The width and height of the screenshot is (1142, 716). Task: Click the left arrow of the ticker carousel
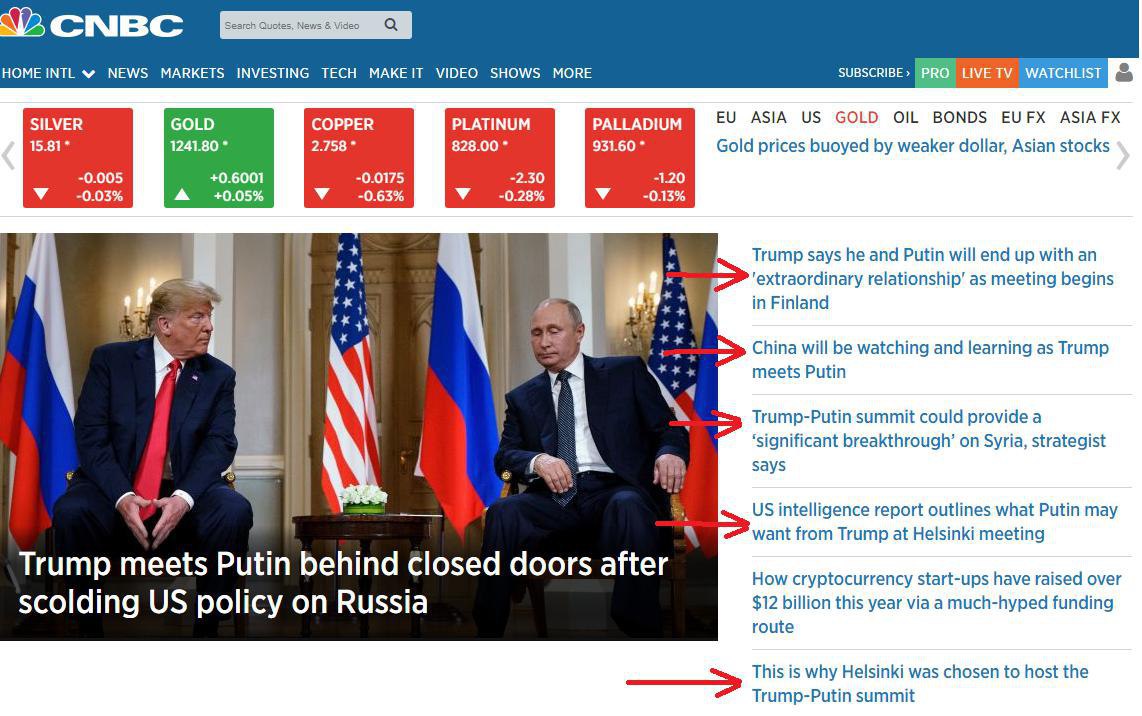click(8, 156)
